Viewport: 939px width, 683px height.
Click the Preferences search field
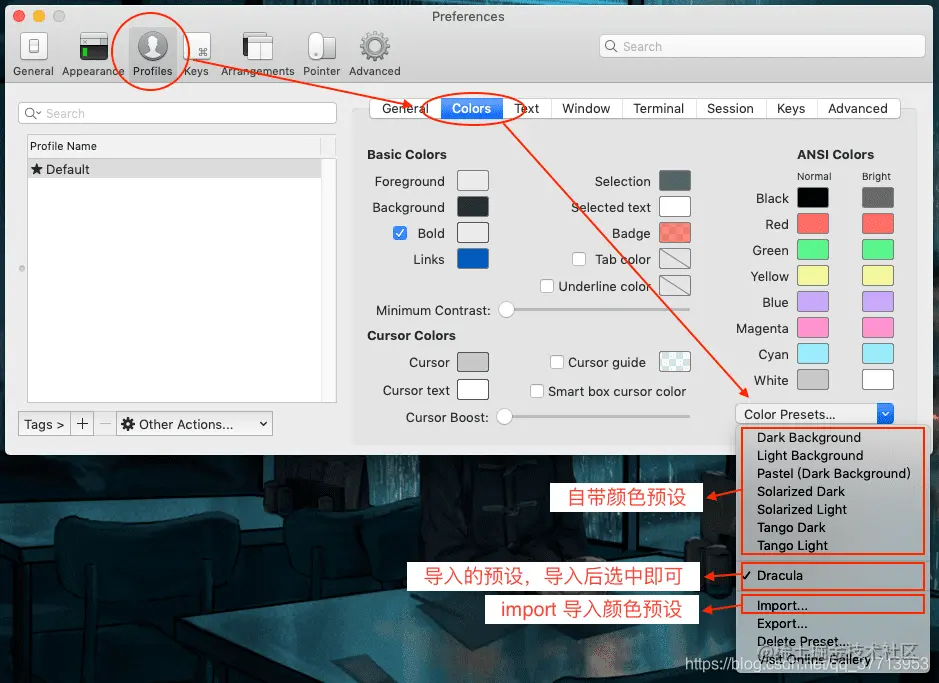coord(762,46)
